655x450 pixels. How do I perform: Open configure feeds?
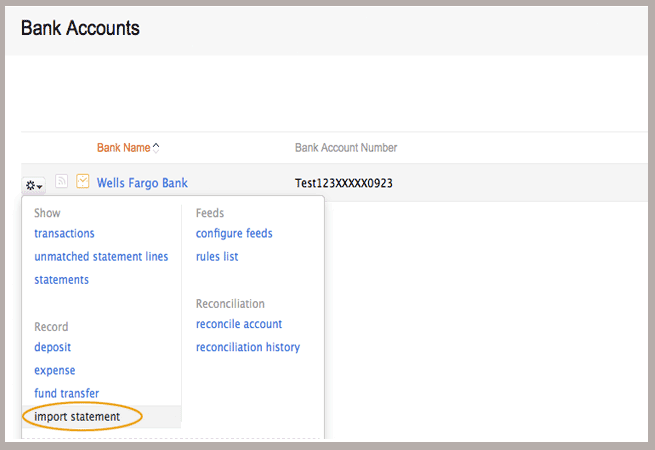[x=234, y=234]
